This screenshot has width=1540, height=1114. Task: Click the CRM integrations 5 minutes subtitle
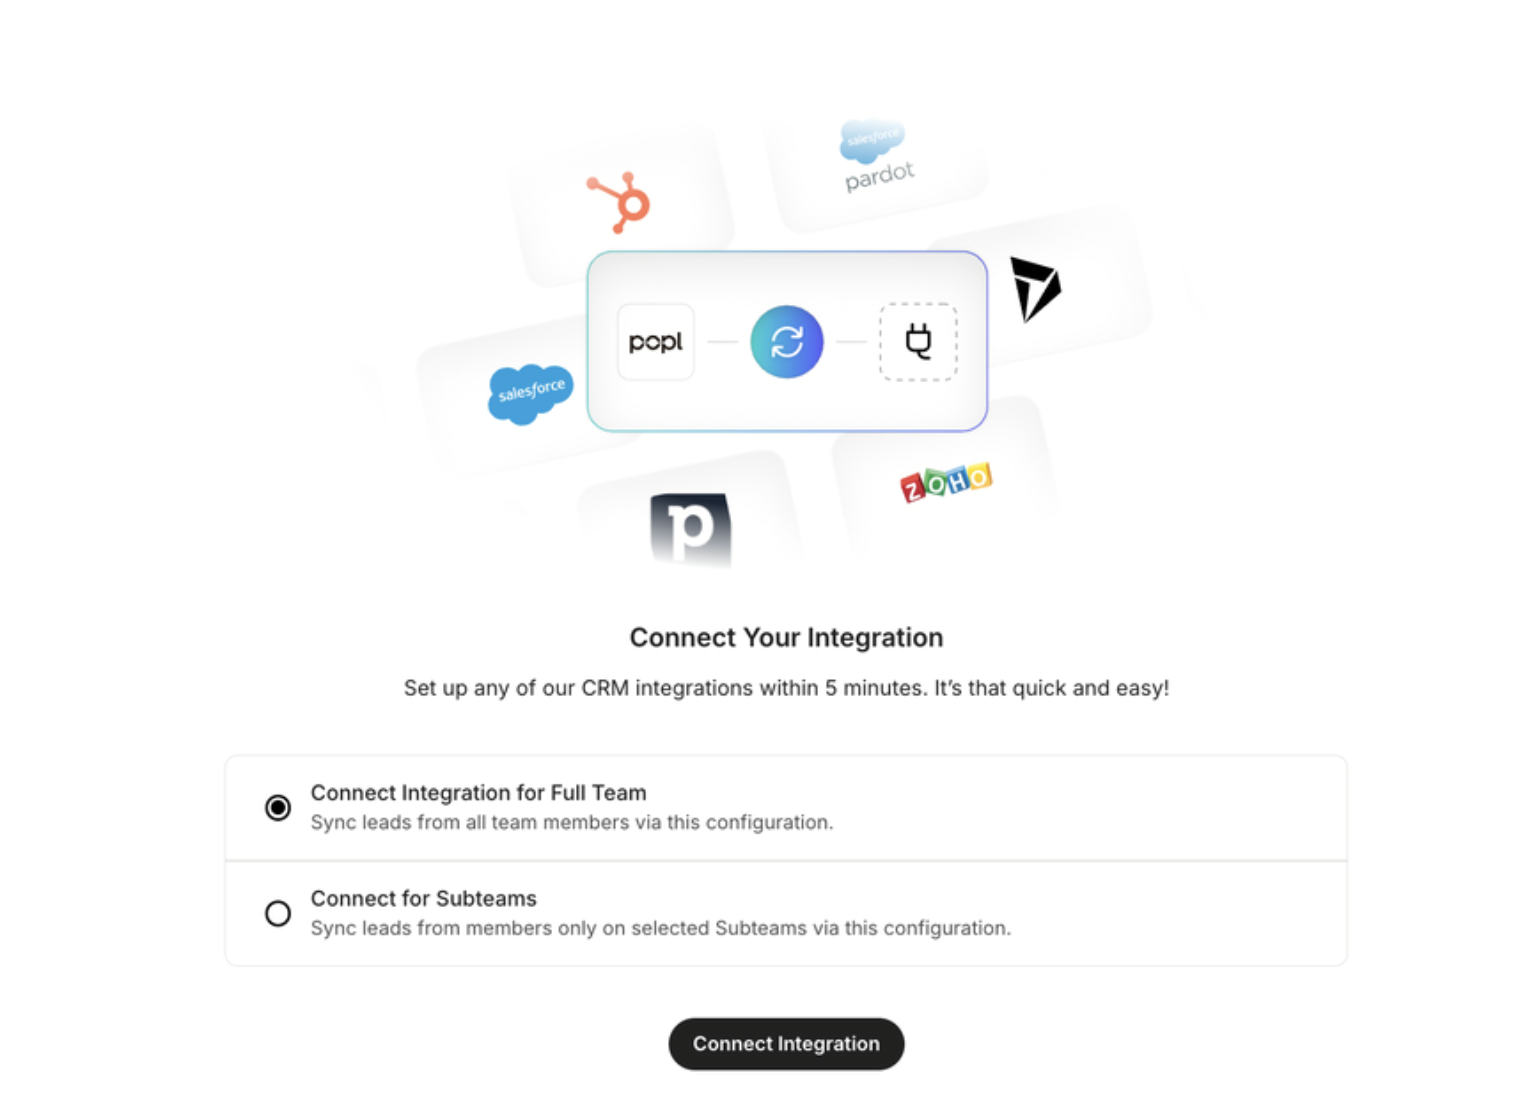click(x=786, y=688)
